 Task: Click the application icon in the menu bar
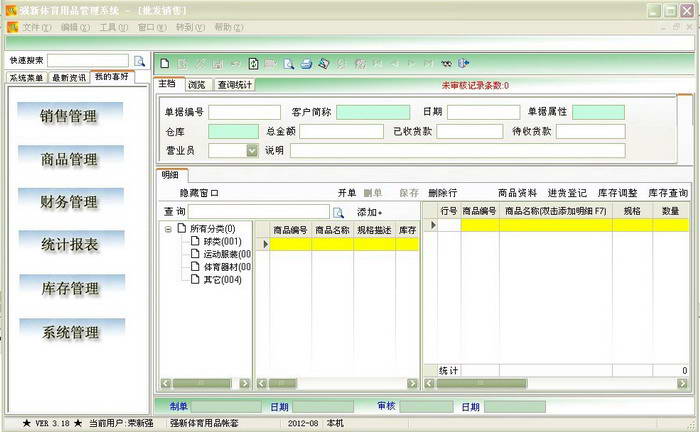(x=12, y=27)
